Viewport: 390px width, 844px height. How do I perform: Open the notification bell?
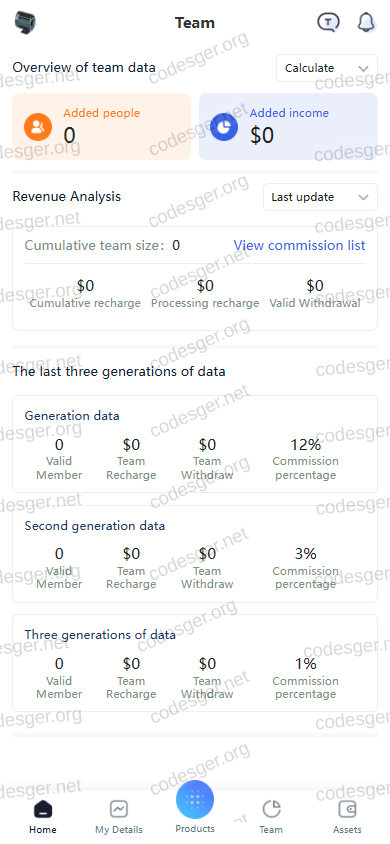[x=366, y=23]
